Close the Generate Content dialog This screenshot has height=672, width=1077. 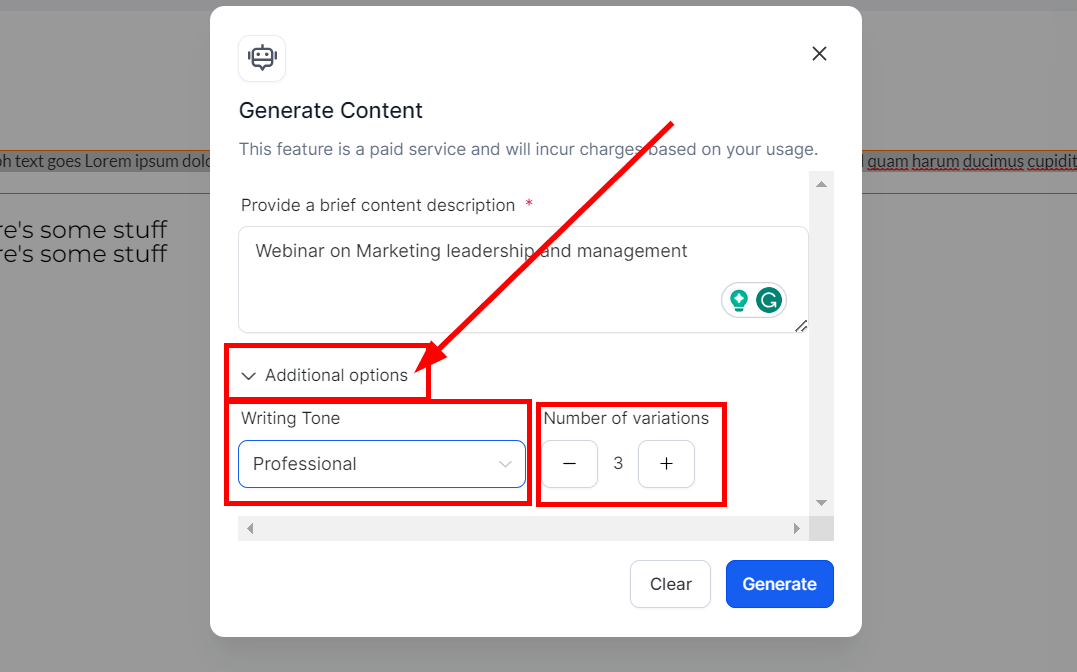(819, 54)
